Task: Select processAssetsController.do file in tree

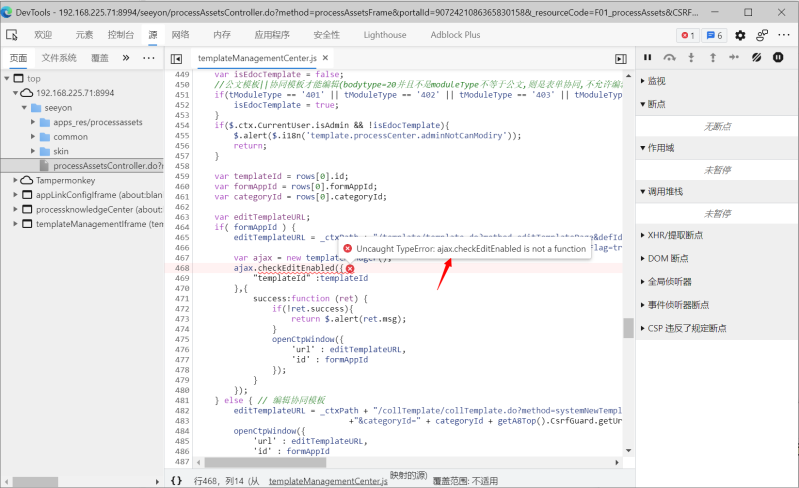Action: click(x=106, y=165)
